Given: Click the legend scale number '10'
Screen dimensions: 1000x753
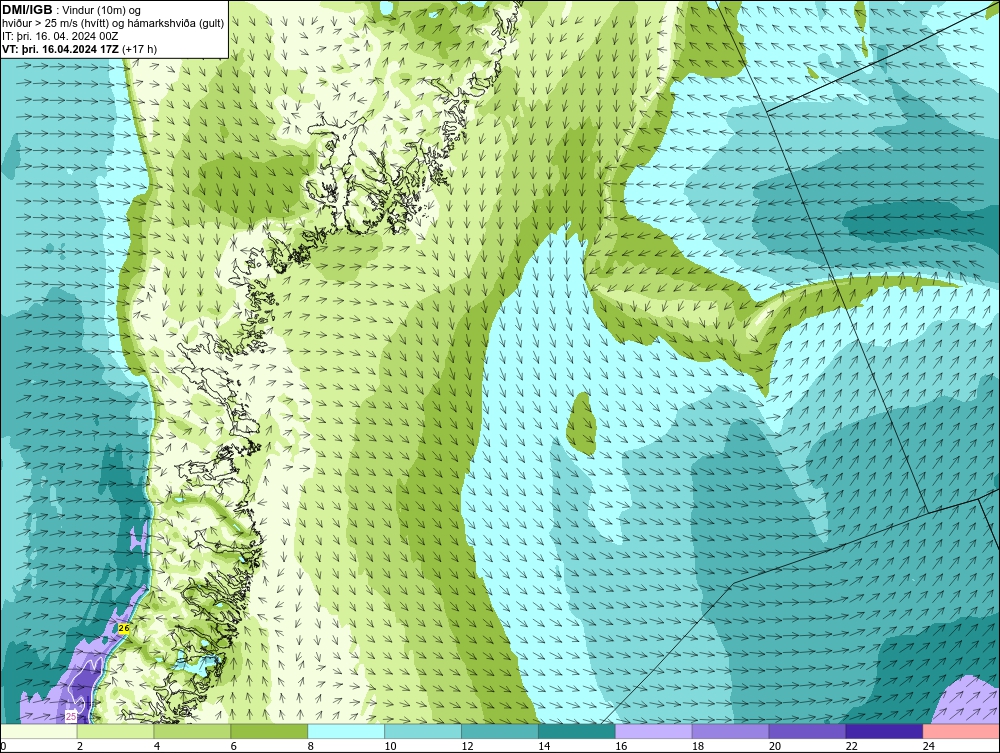Looking at the screenshot, I should (390, 746).
